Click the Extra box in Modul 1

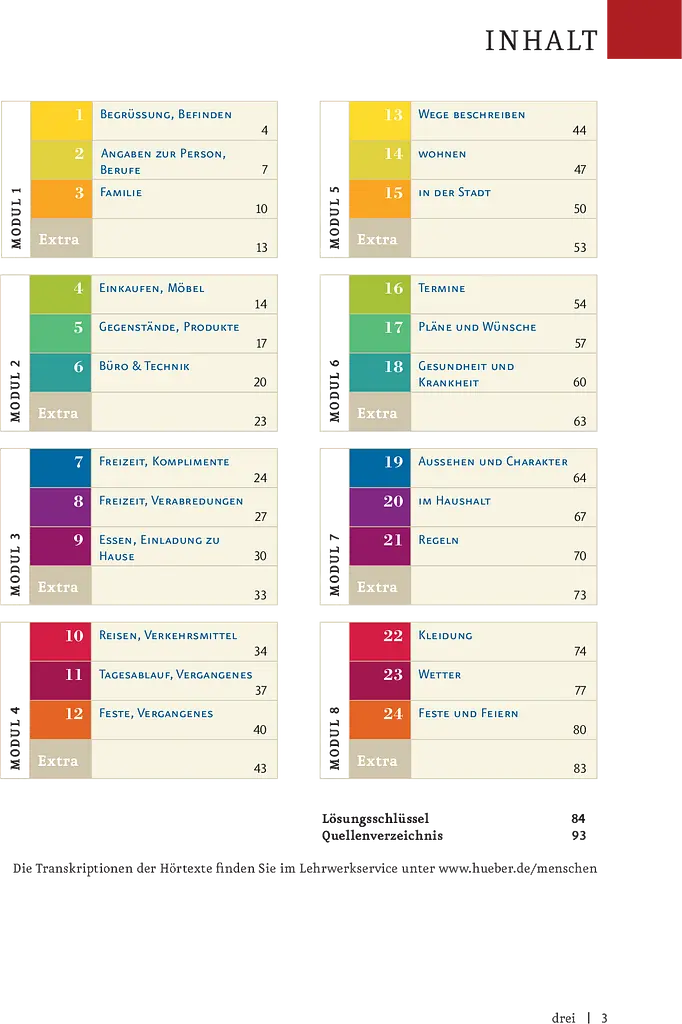61,238
